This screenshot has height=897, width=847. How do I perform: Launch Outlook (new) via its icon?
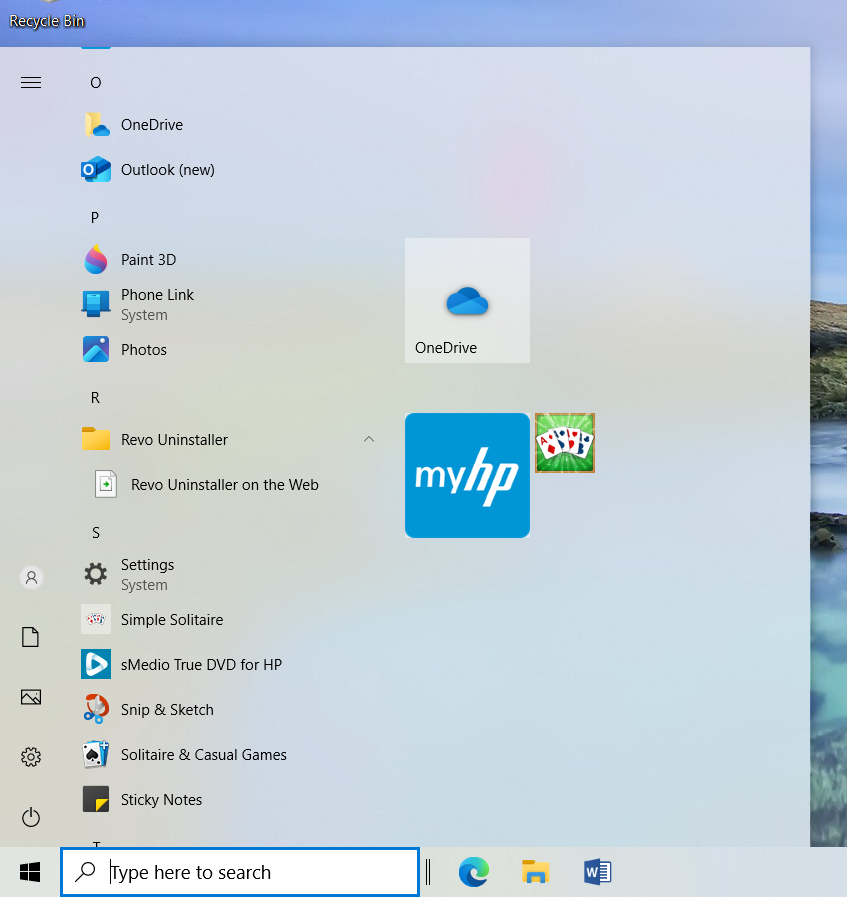tap(96, 170)
